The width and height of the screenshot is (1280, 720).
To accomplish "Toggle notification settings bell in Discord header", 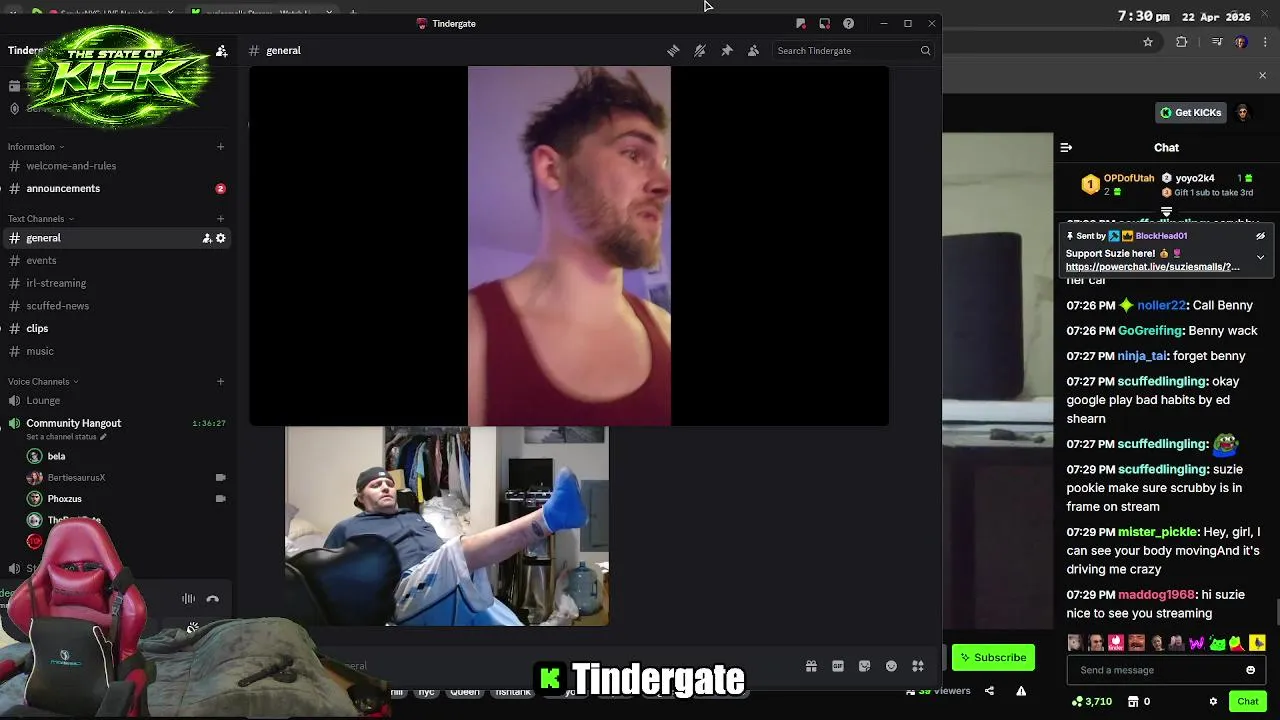I will pos(700,51).
